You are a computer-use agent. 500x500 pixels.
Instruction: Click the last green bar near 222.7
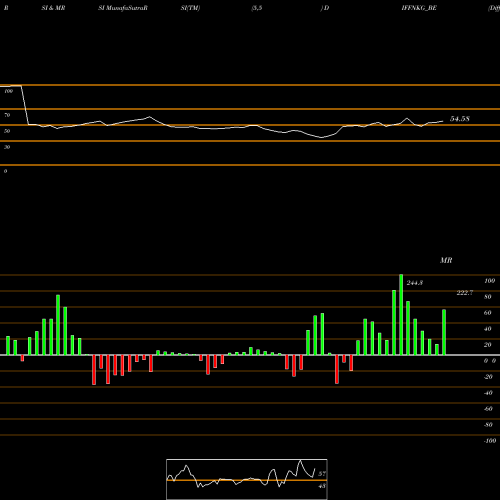[444, 332]
